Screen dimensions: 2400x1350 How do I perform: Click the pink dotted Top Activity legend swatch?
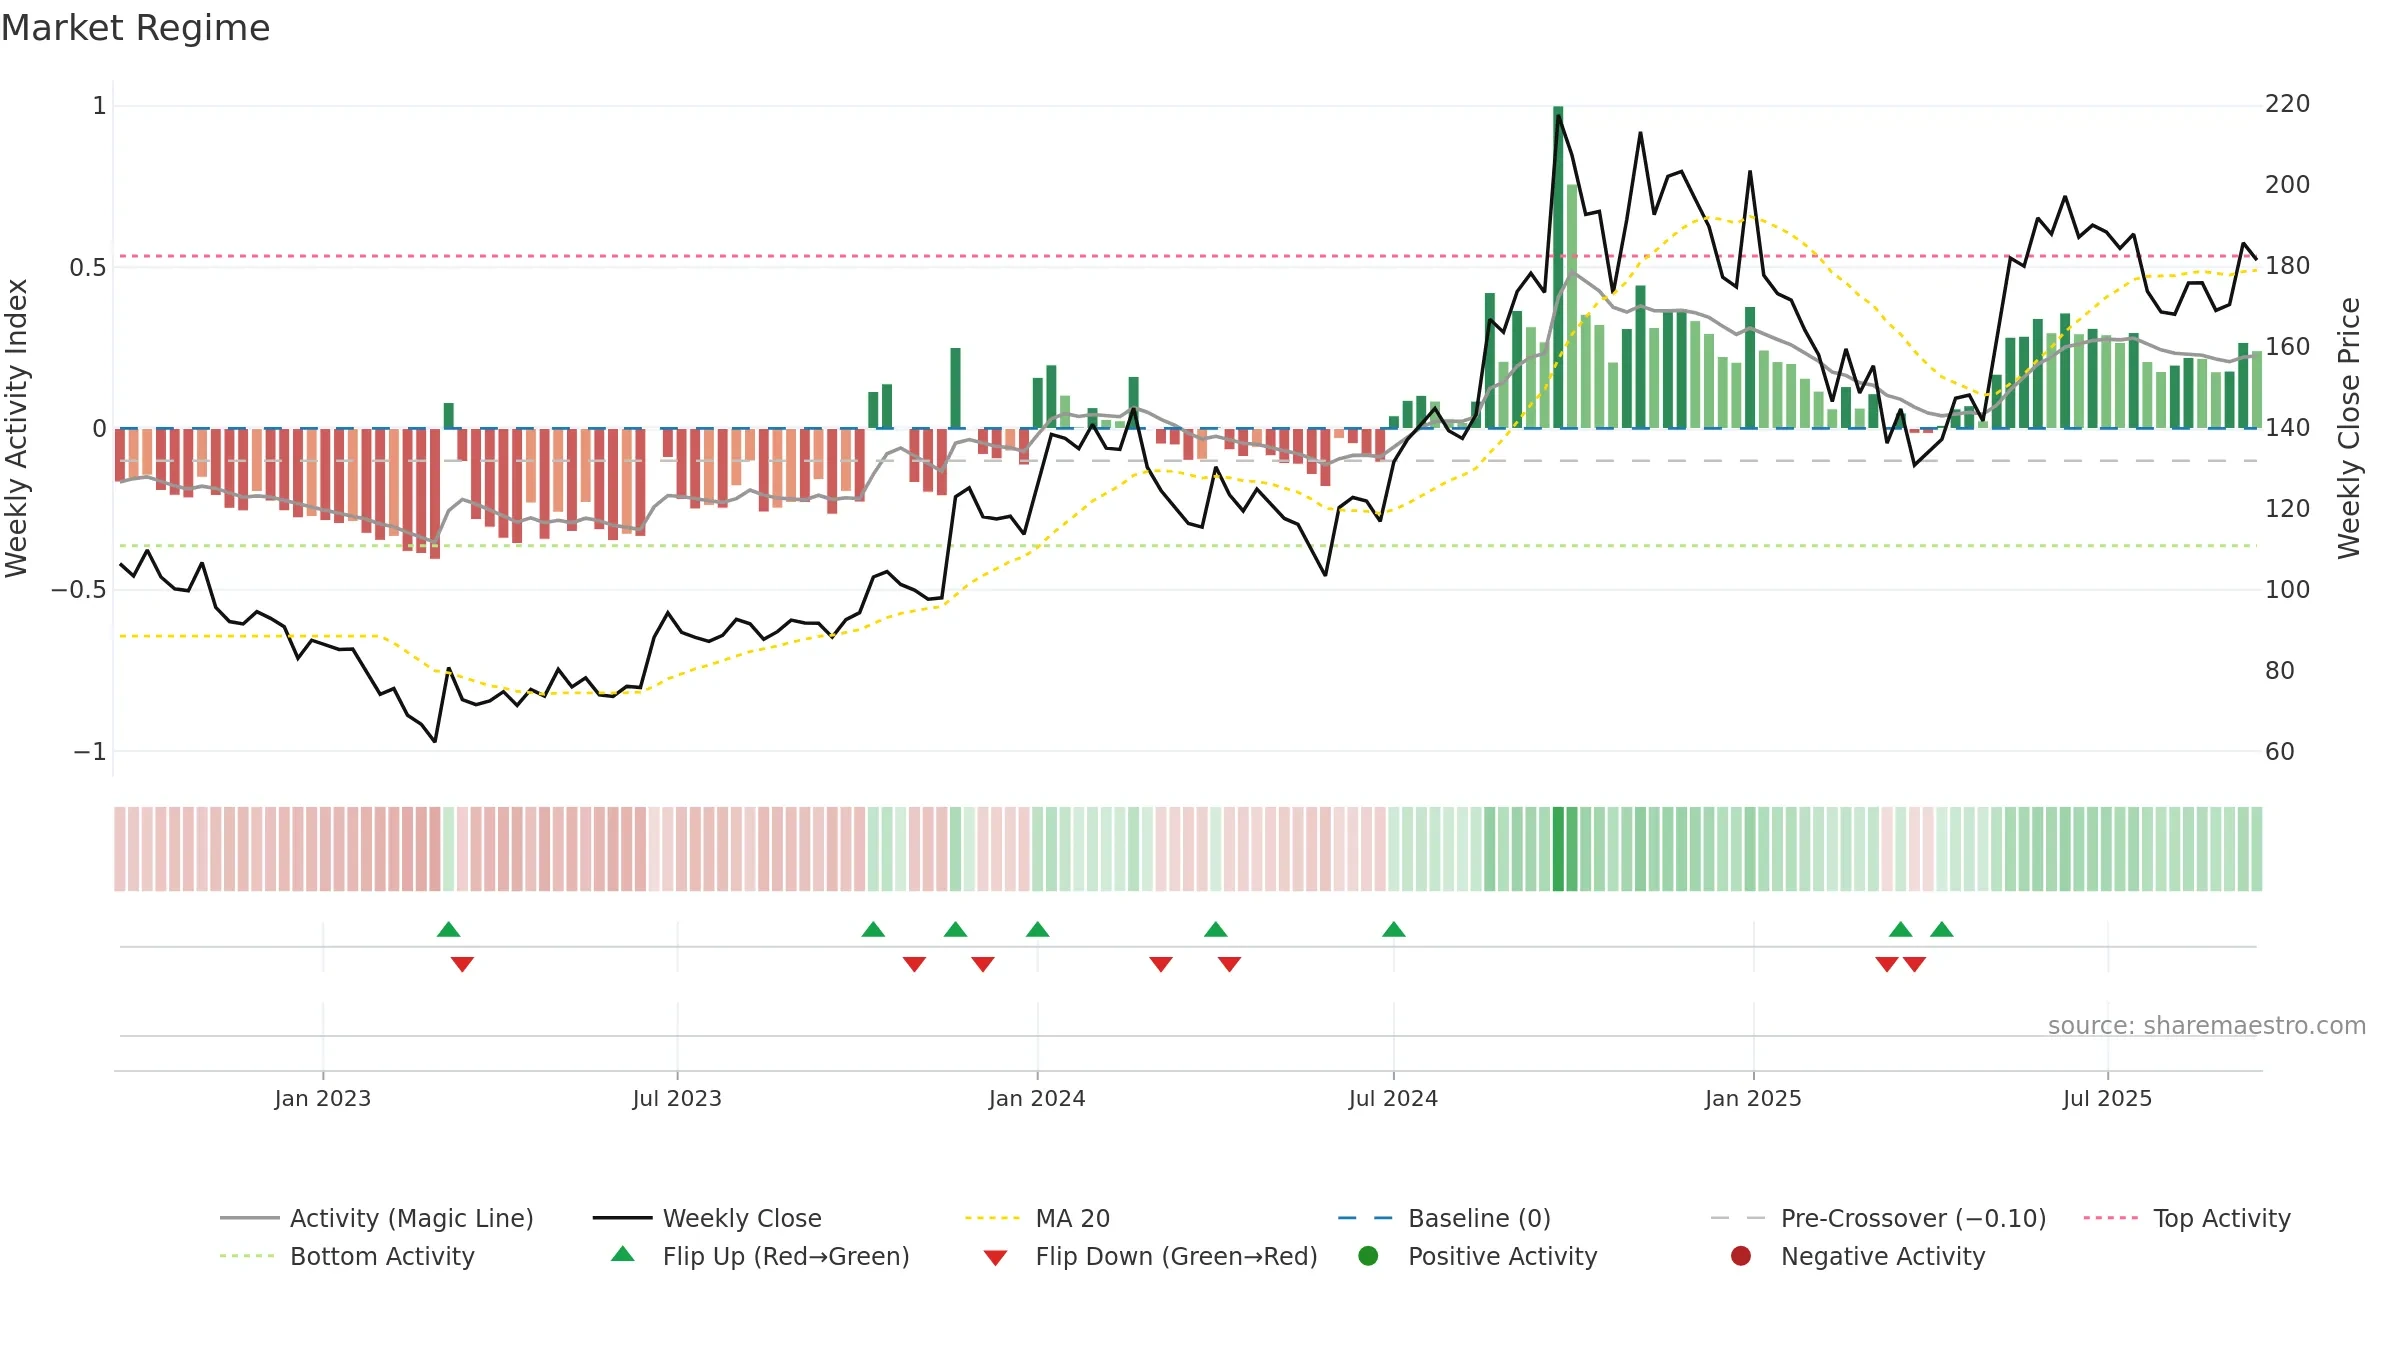coord(2110,1218)
